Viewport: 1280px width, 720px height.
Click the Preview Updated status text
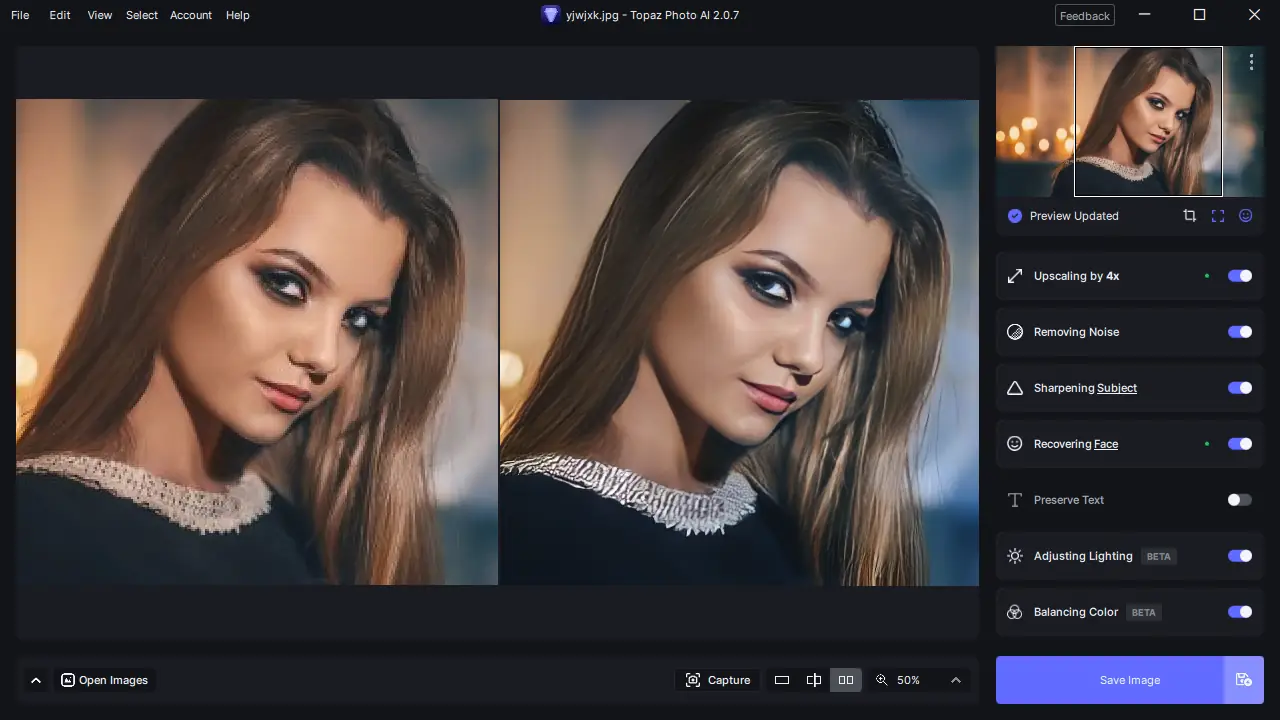click(1074, 216)
